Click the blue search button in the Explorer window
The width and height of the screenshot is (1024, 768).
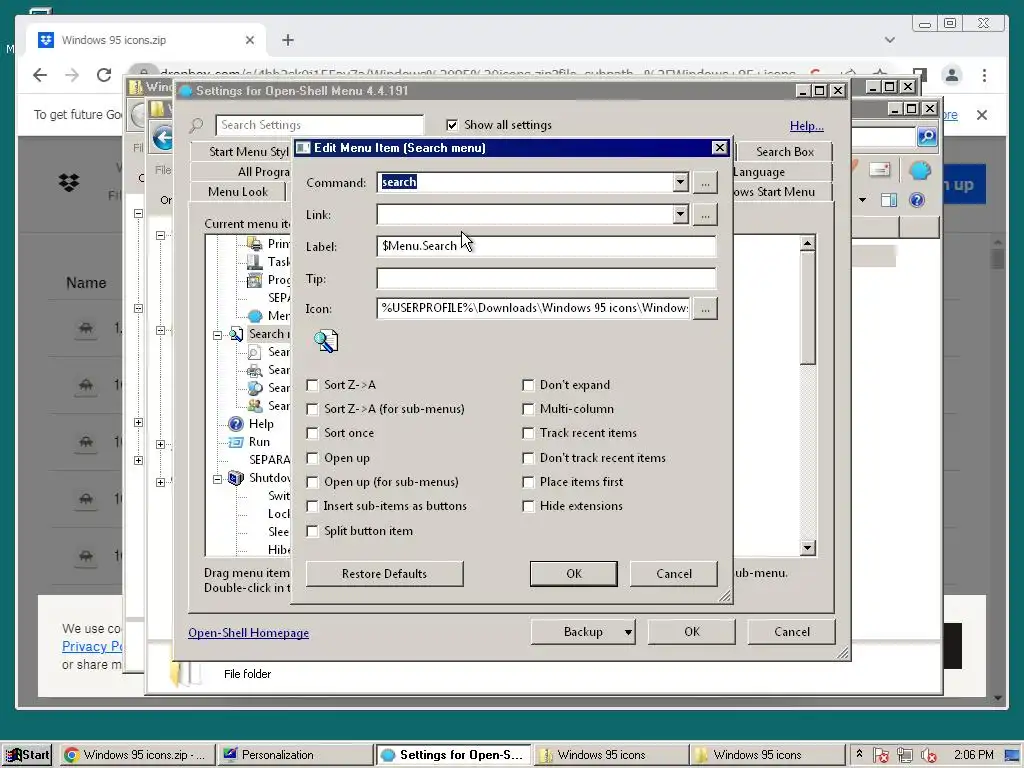(x=927, y=136)
